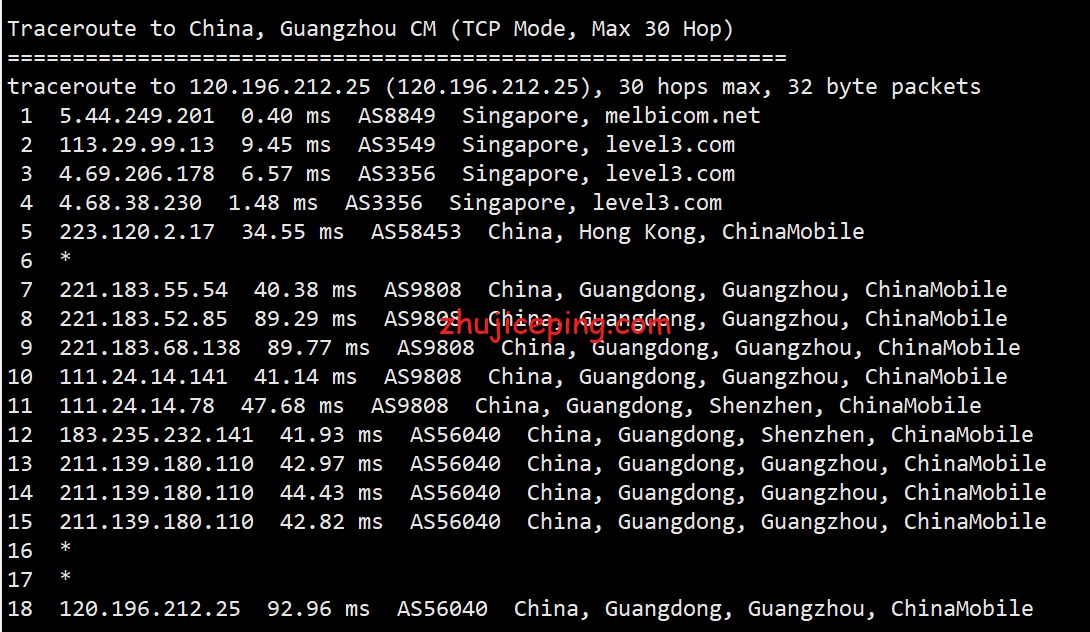Click the zhujiceping.com red watermark text
Image resolution: width=1090 pixels, height=632 pixels.
pos(556,325)
